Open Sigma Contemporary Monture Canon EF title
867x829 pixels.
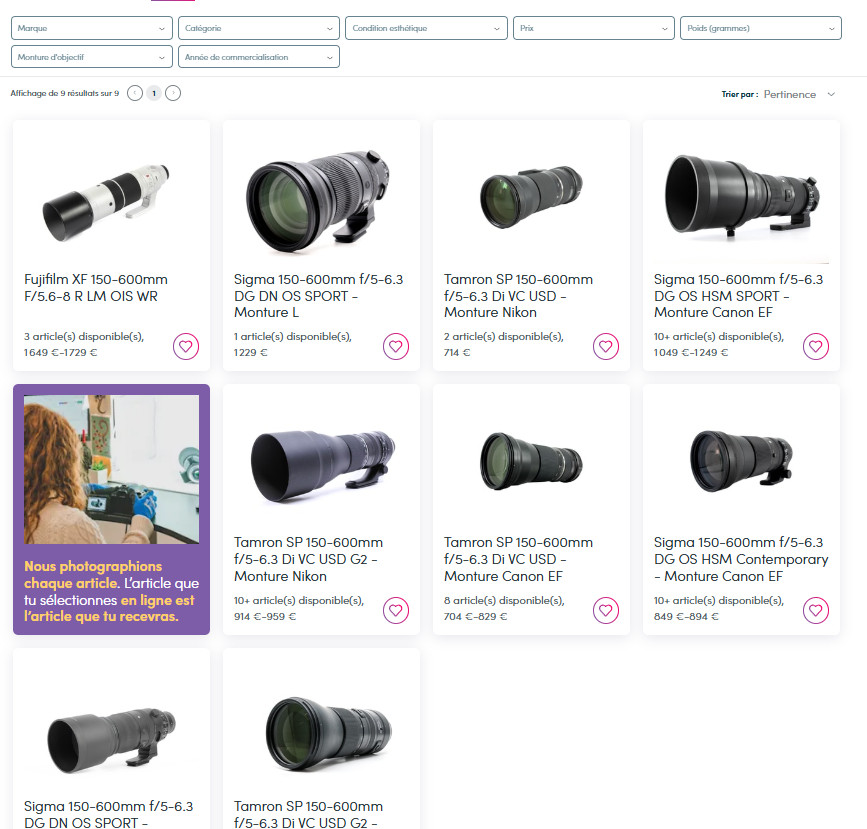[x=741, y=559]
